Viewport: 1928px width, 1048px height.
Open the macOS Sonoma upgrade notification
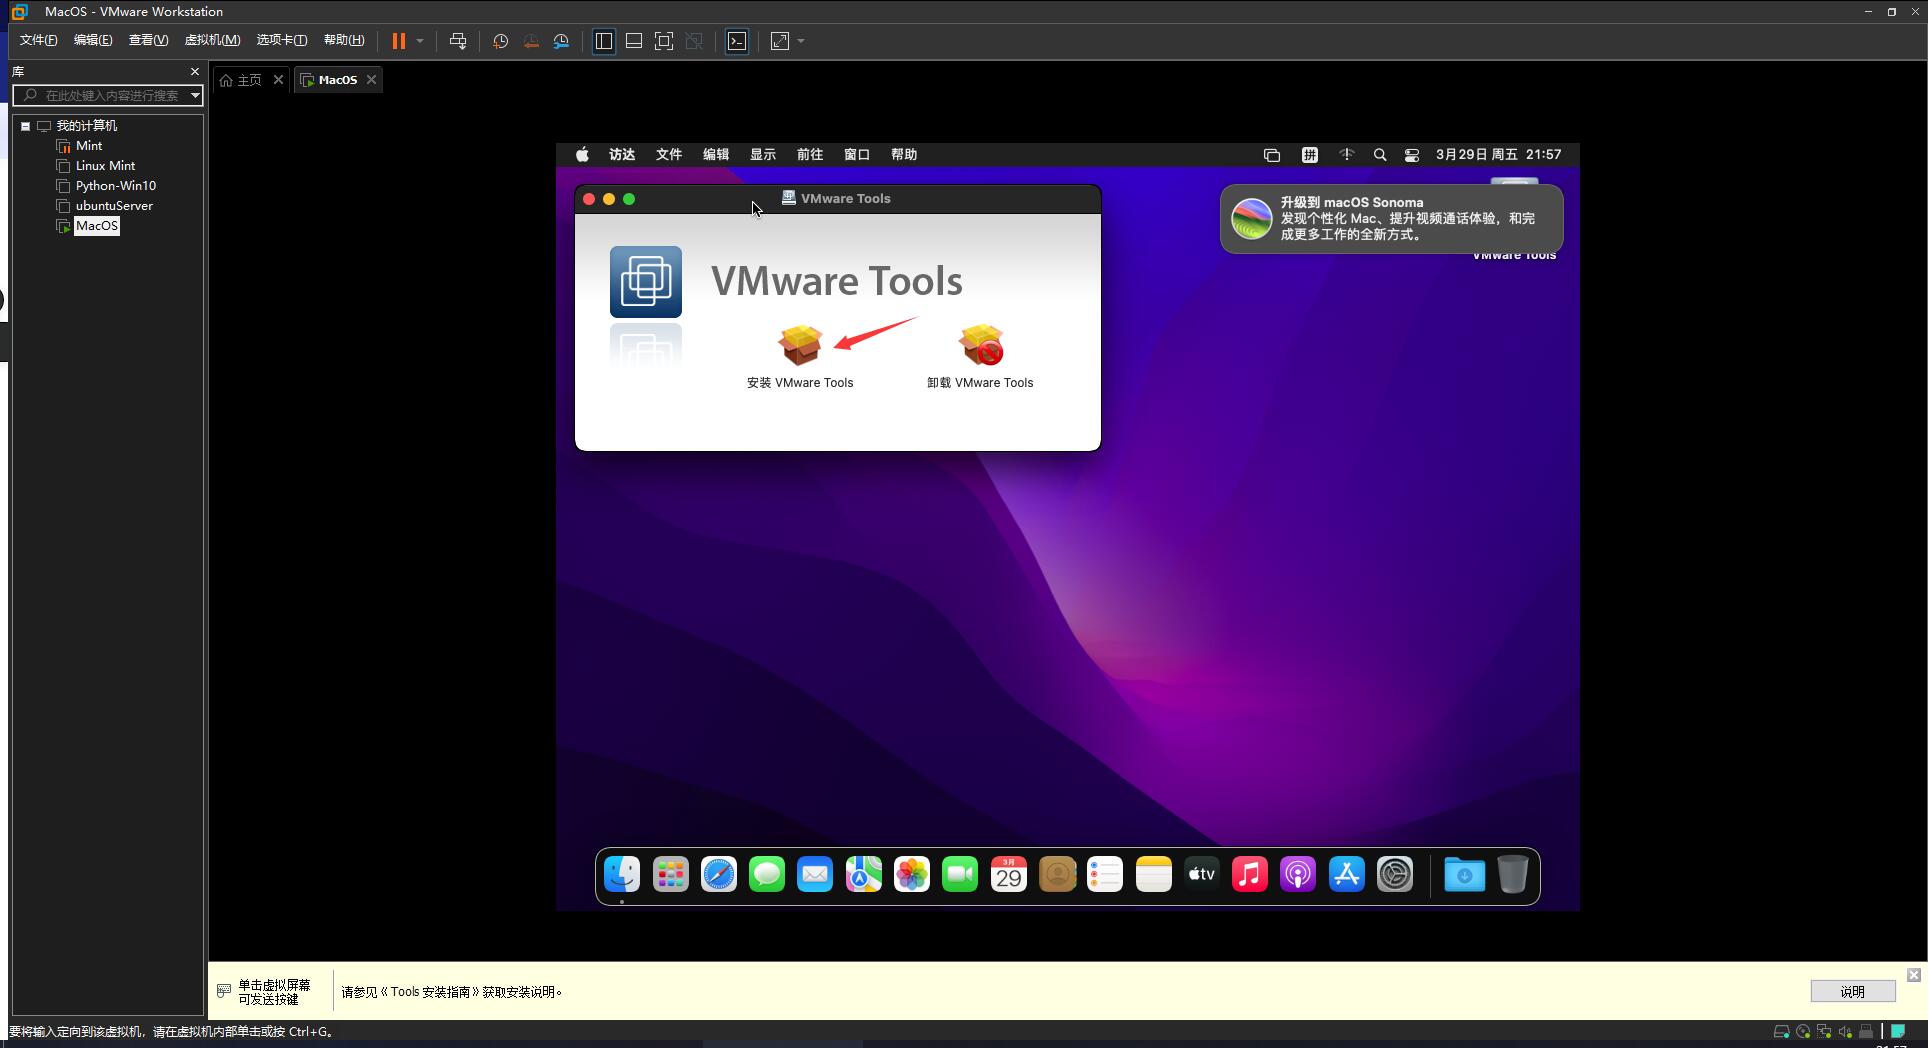tap(1391, 218)
